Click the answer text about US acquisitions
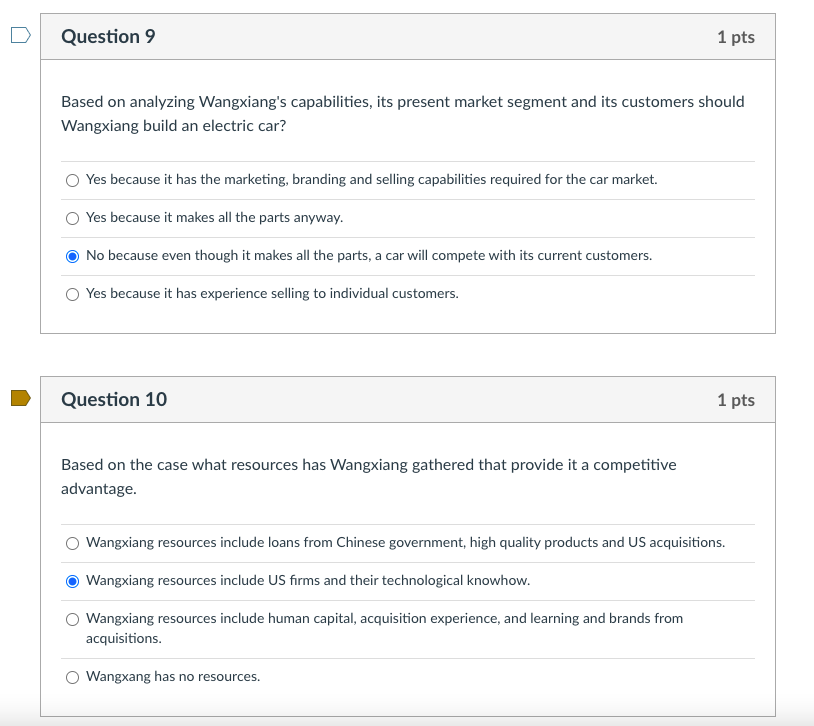 point(405,543)
